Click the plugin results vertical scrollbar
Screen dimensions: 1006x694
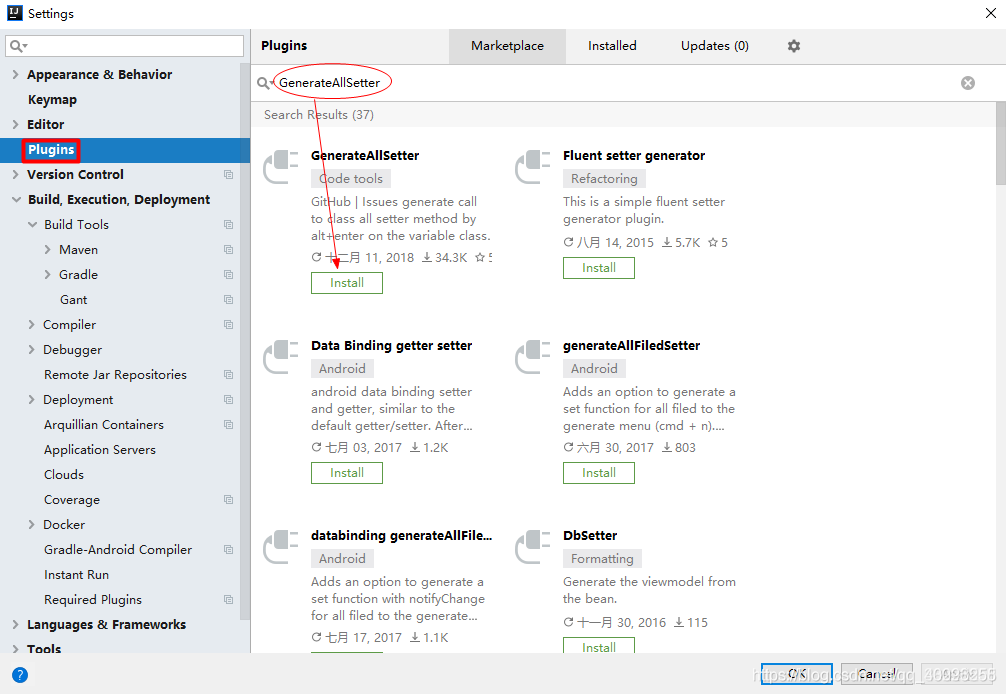click(x=1001, y=143)
